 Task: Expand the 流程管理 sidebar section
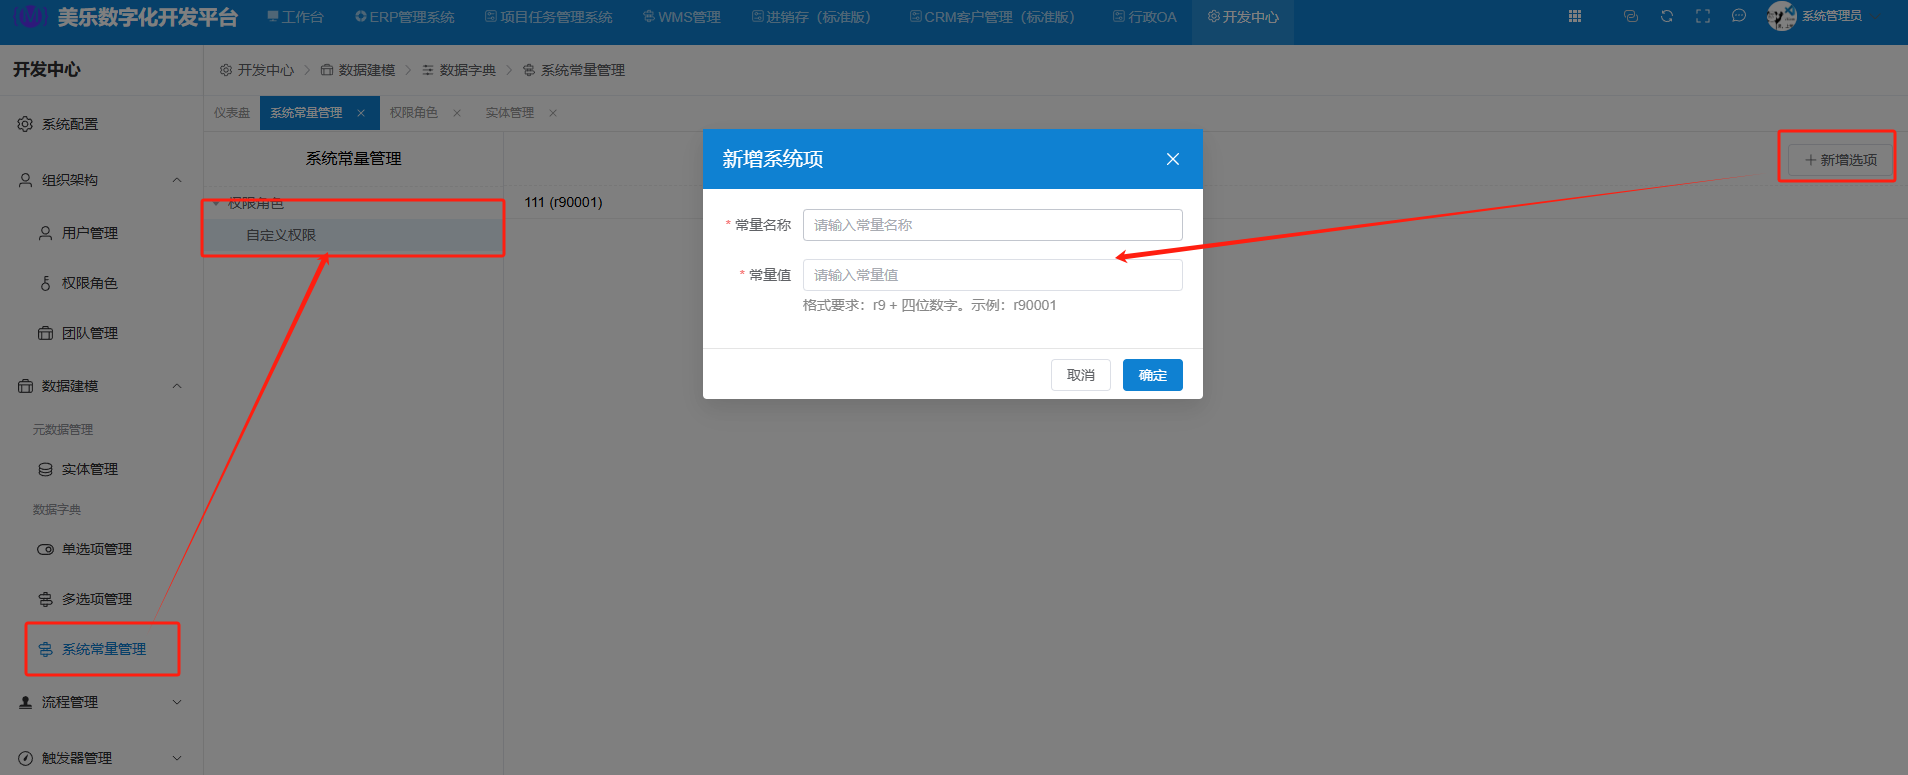[x=177, y=702]
